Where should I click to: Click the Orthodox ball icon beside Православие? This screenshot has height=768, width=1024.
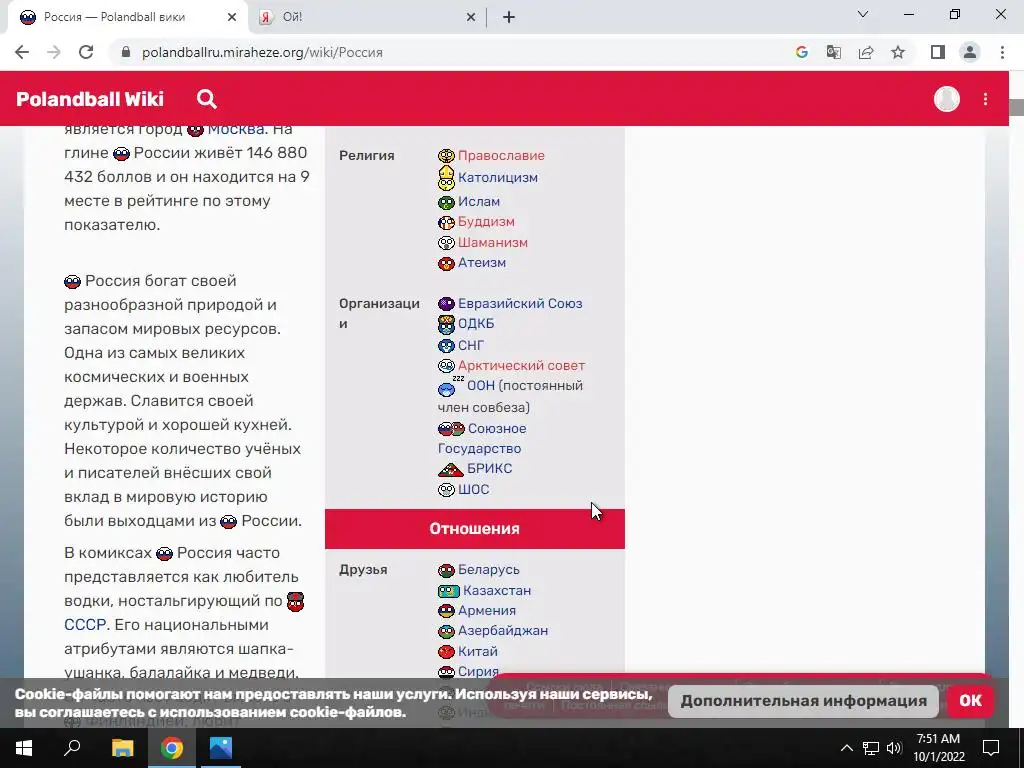point(446,155)
